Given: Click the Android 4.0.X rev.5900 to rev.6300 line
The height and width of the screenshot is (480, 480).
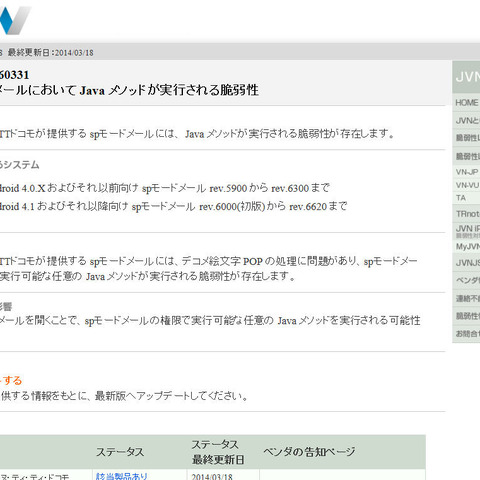Looking at the screenshot, I should 165,188.
